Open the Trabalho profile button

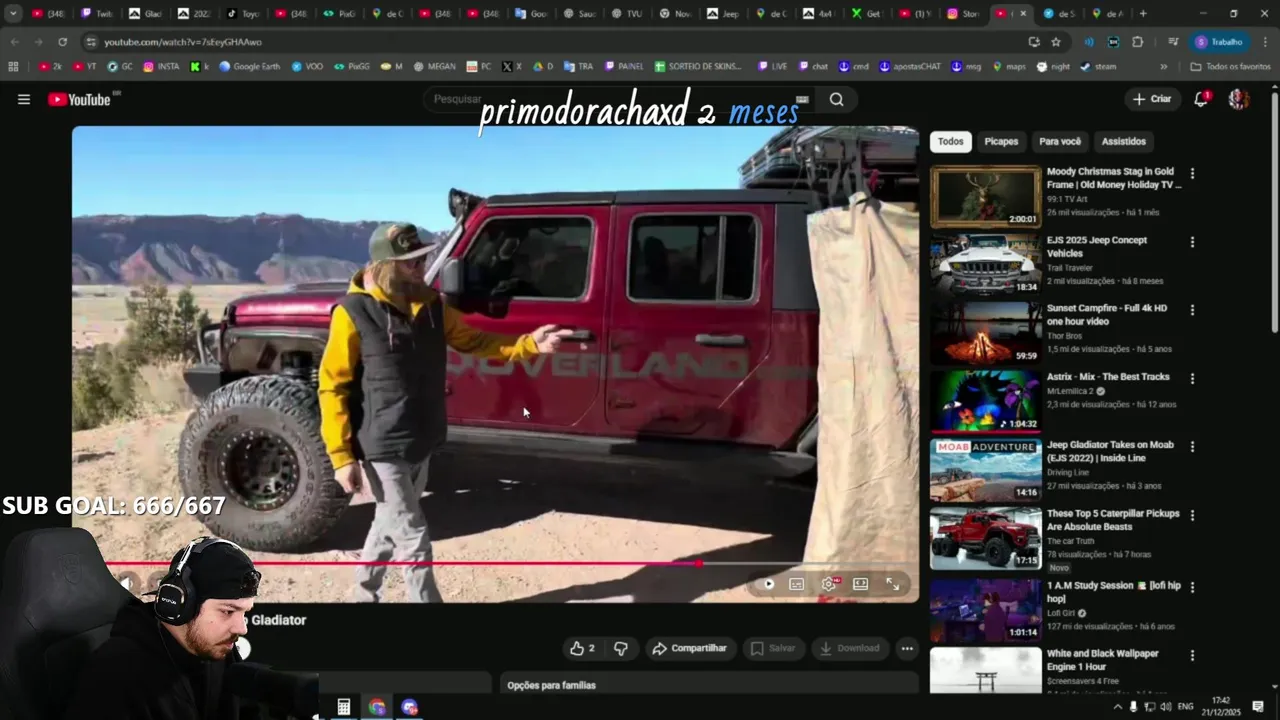pos(1221,42)
